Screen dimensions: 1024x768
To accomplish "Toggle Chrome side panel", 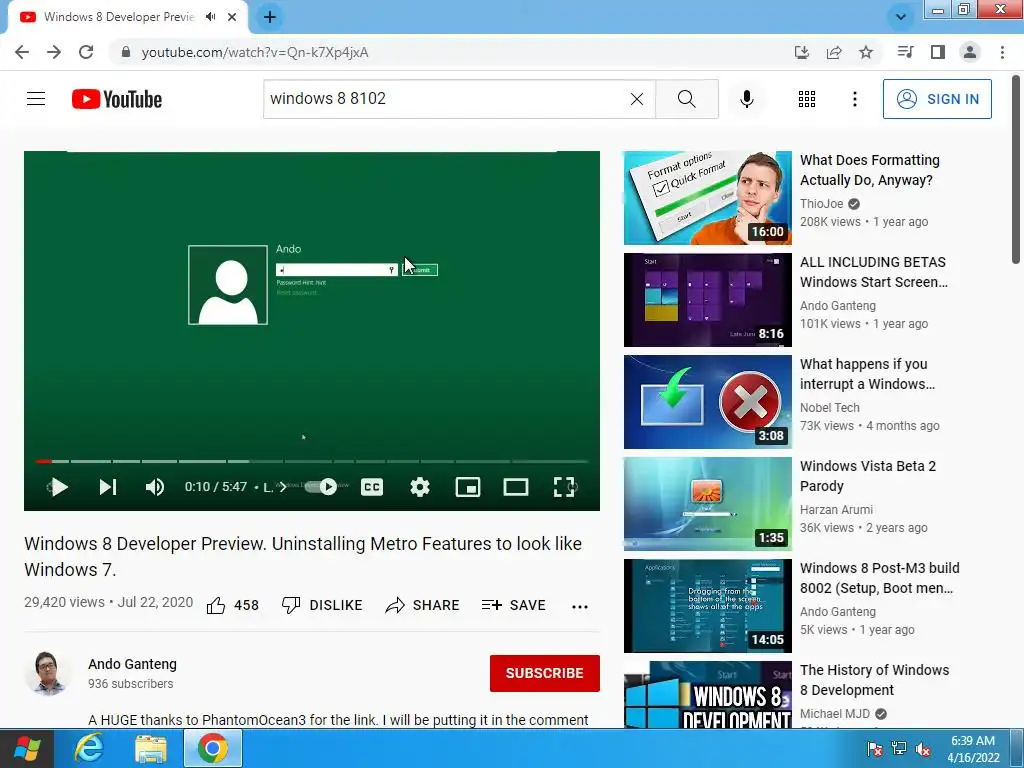I will (x=938, y=52).
